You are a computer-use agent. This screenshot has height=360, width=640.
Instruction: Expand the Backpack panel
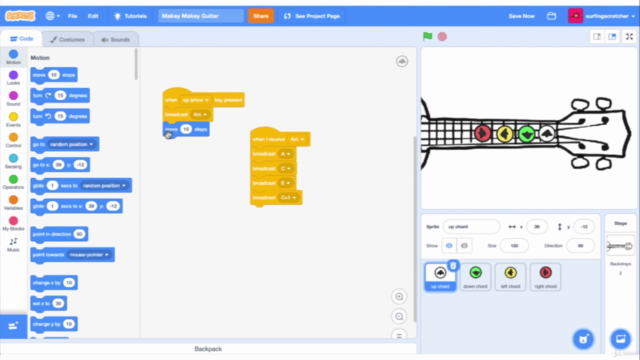tap(208, 349)
